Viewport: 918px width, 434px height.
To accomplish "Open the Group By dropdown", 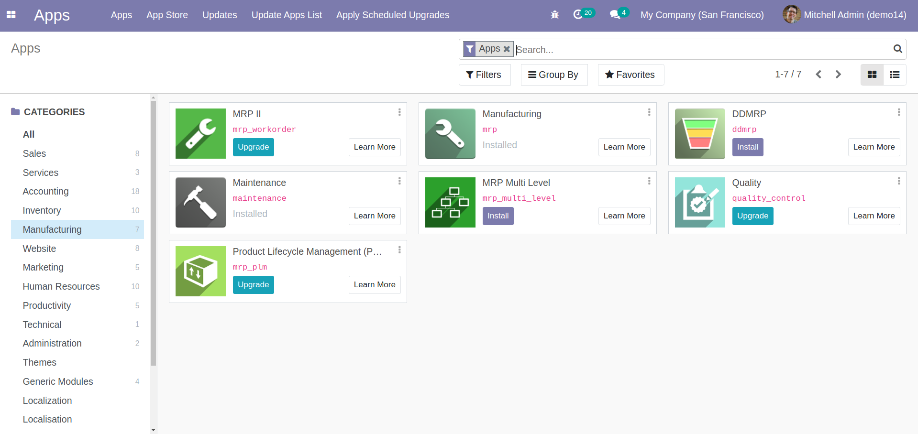I will coord(554,75).
